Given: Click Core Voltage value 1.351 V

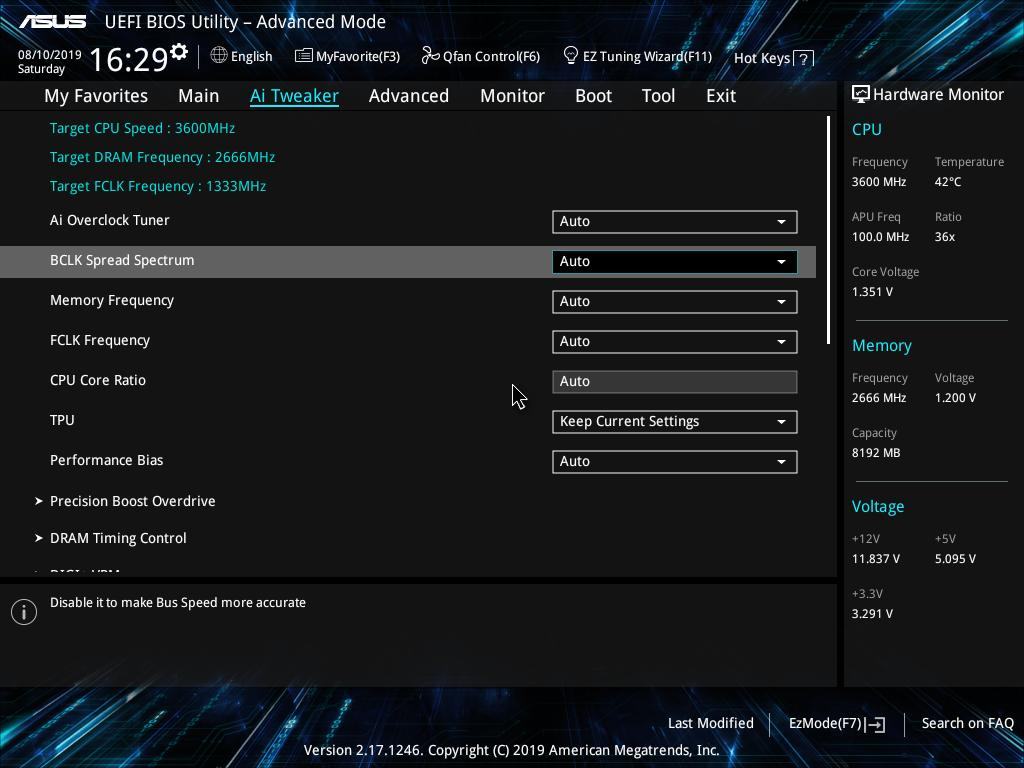Looking at the screenshot, I should tap(872, 292).
